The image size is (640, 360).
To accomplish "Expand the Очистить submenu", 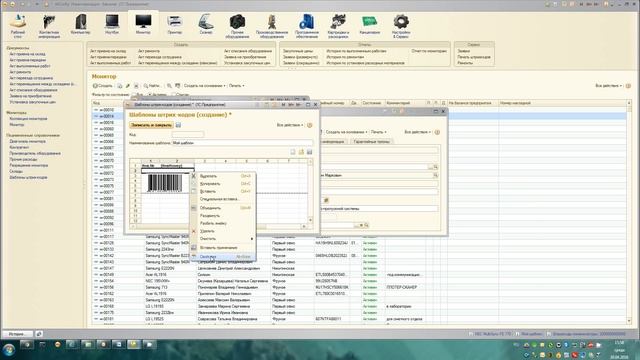I will pos(223,238).
